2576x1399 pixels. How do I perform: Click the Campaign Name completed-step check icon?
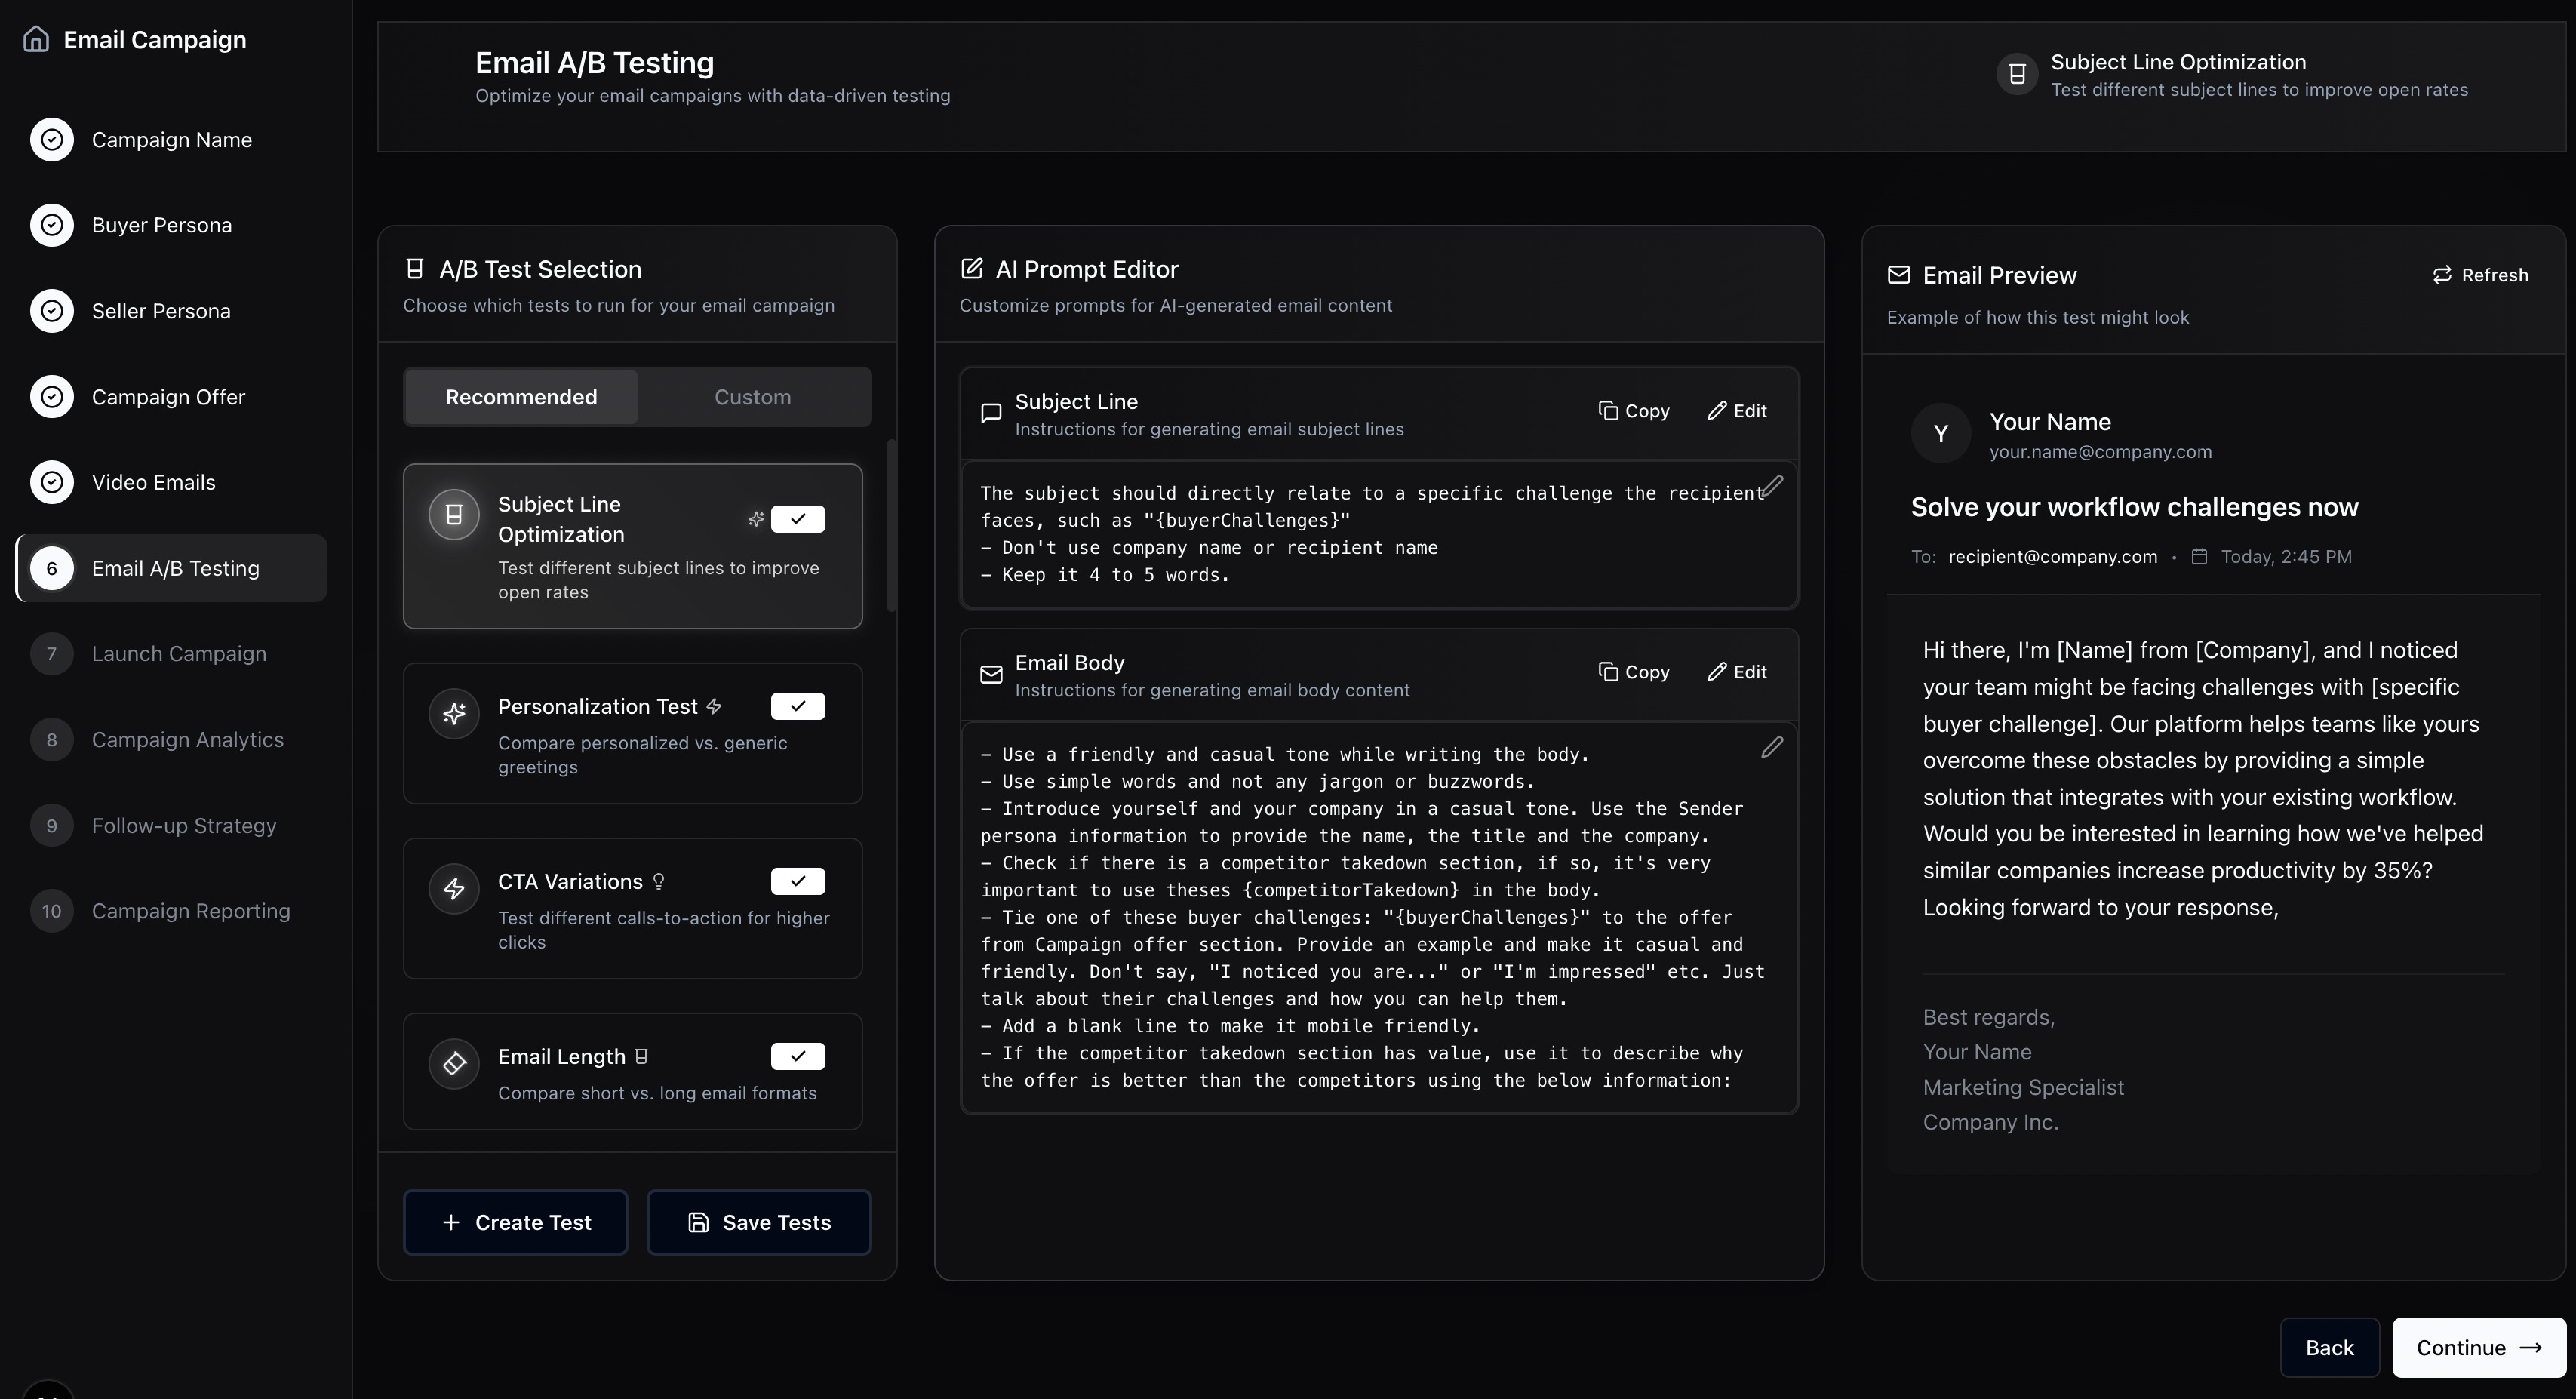point(52,140)
